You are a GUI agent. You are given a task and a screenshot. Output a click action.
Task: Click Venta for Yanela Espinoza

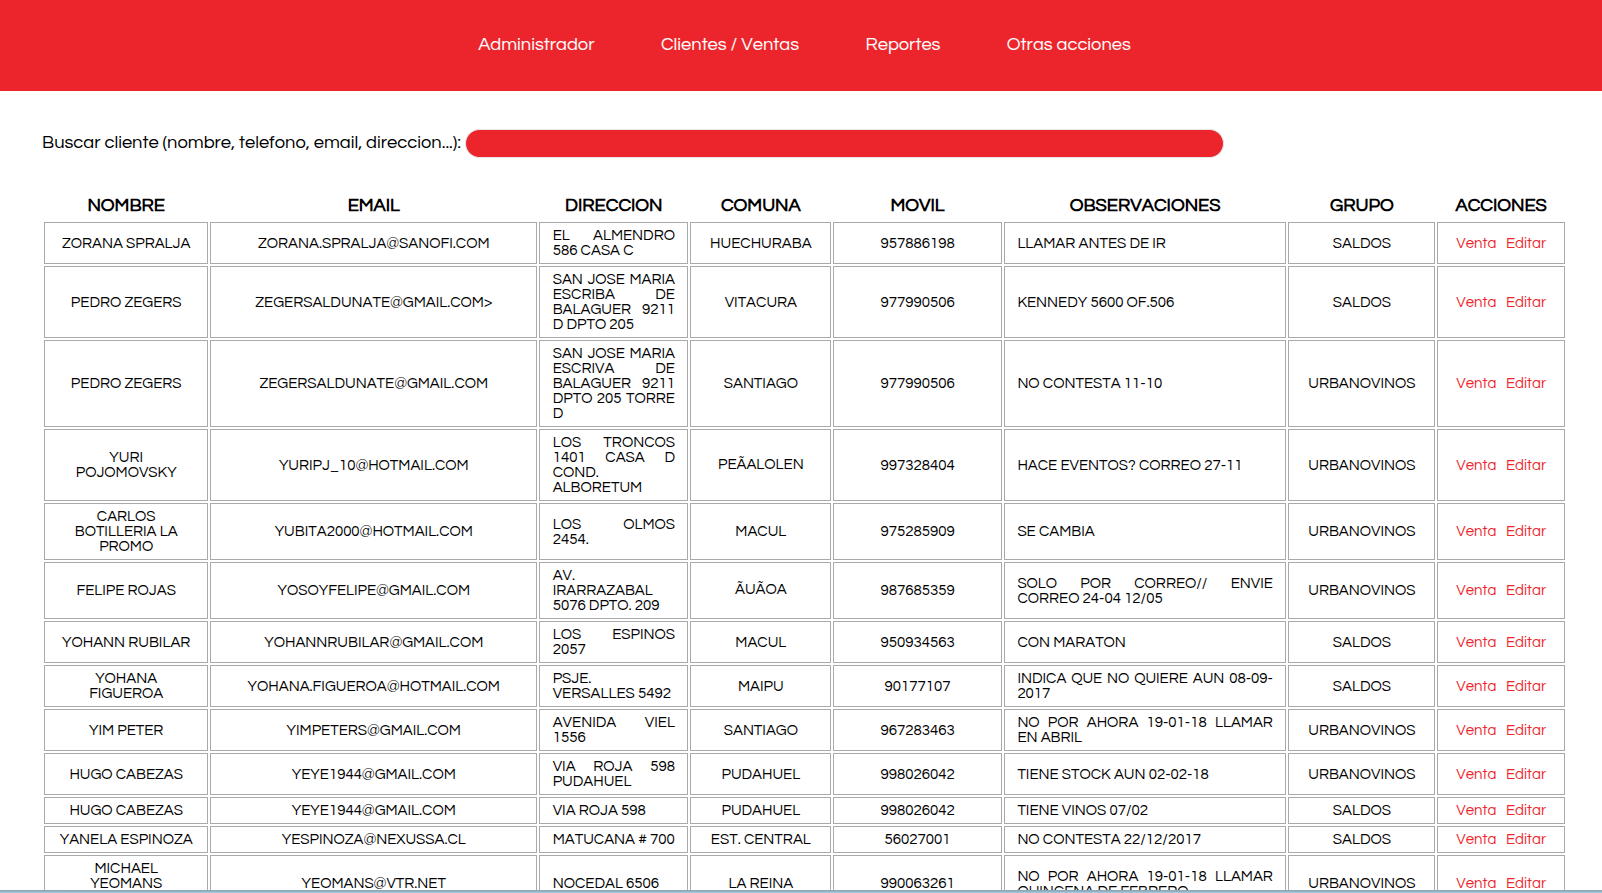(1475, 839)
